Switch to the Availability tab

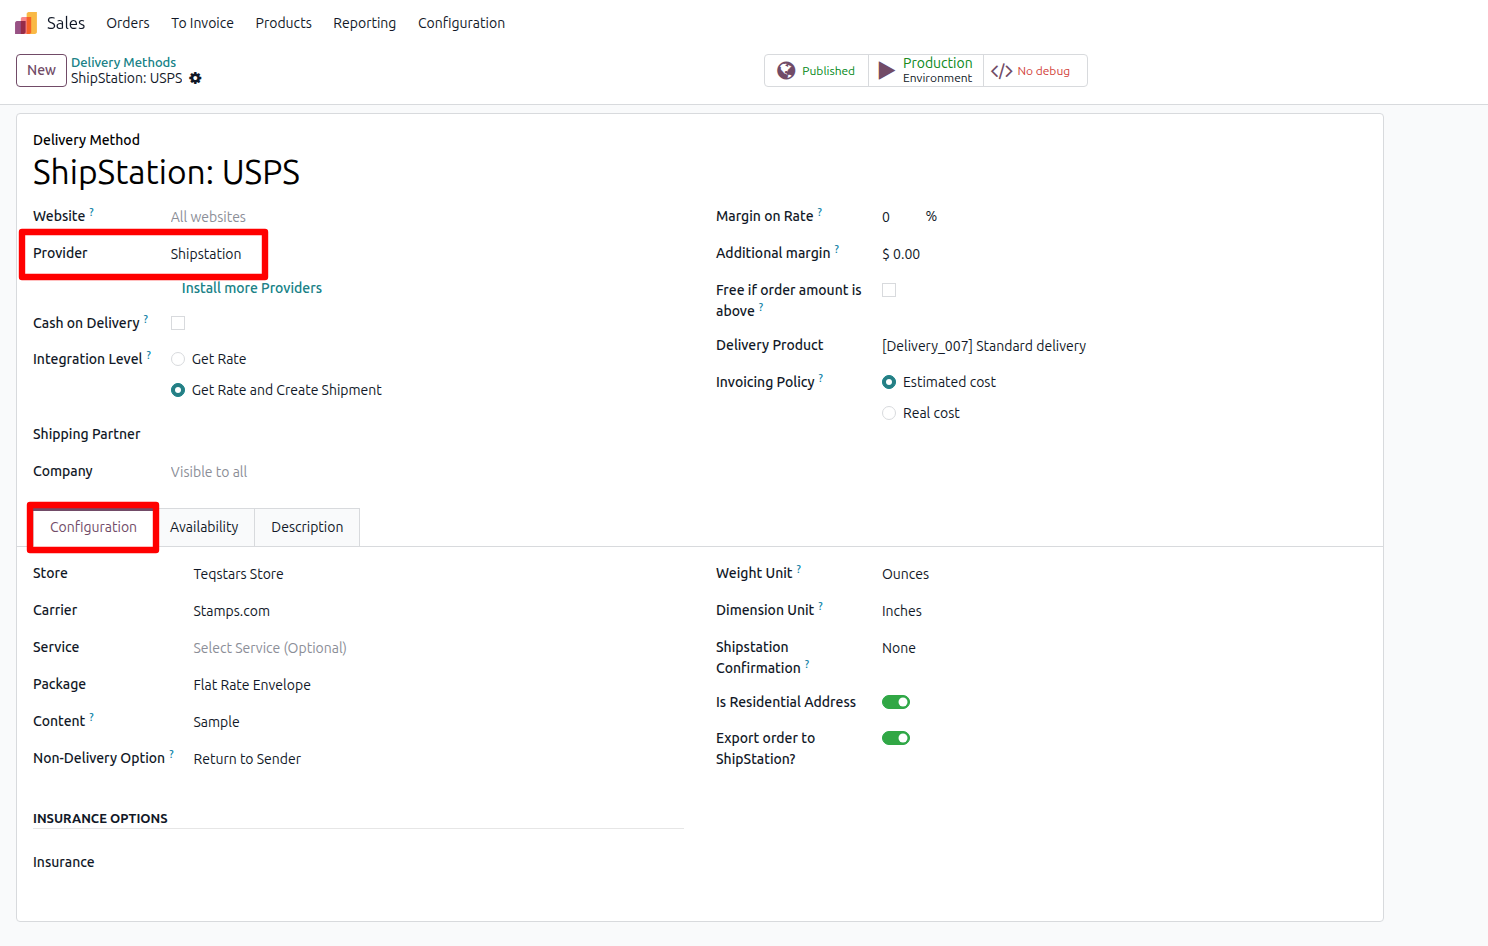[204, 527]
